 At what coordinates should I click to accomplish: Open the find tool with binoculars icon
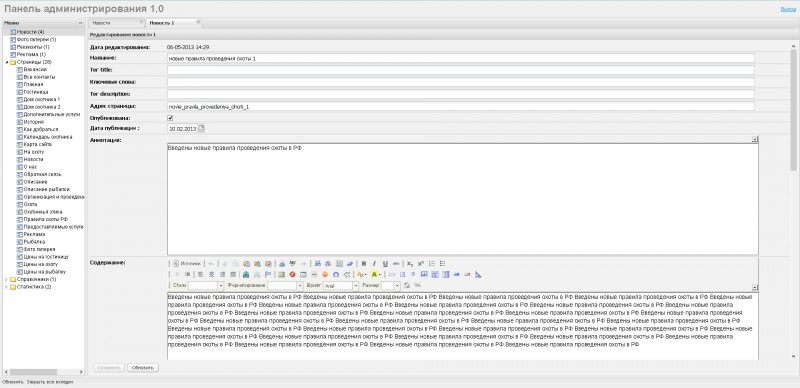click(x=317, y=263)
